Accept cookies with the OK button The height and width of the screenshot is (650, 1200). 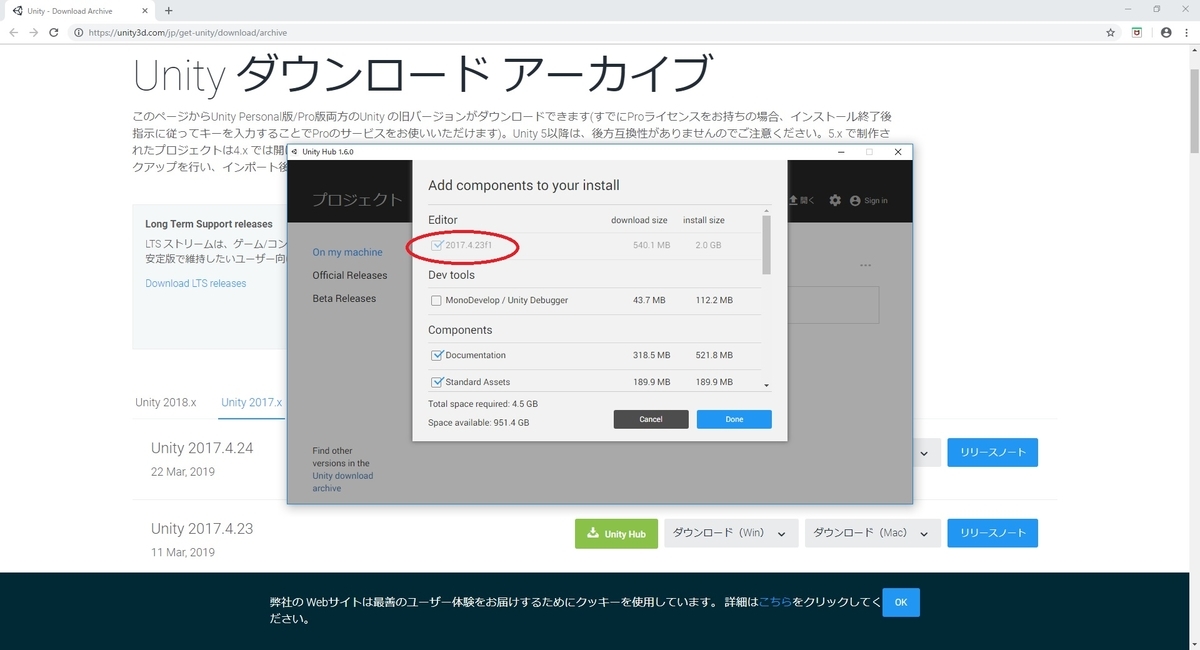tap(901, 602)
